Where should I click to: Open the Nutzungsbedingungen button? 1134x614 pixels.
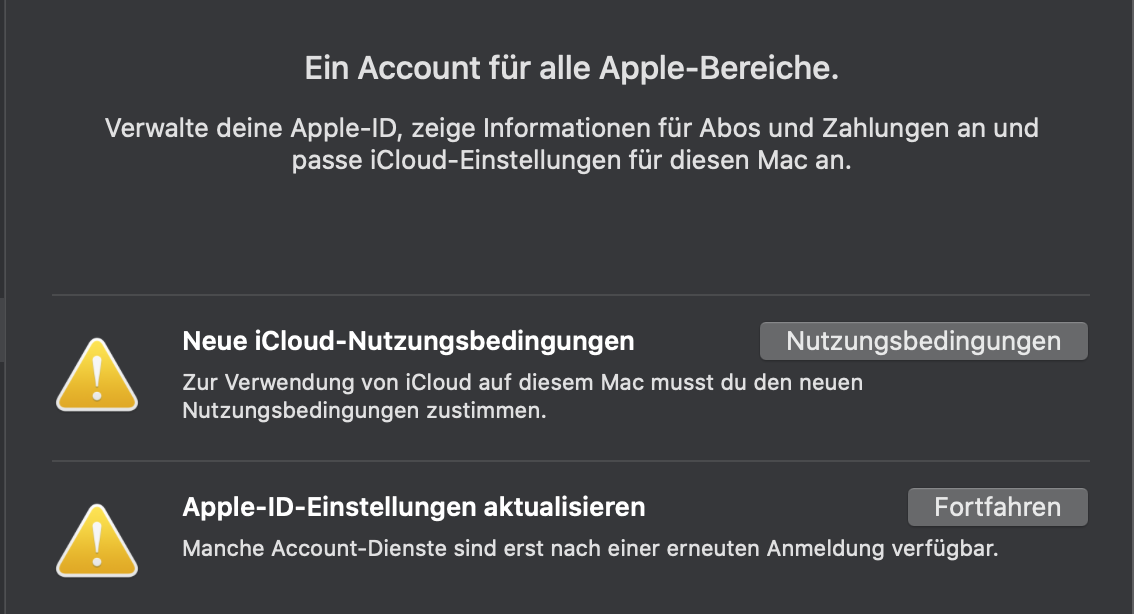click(923, 341)
